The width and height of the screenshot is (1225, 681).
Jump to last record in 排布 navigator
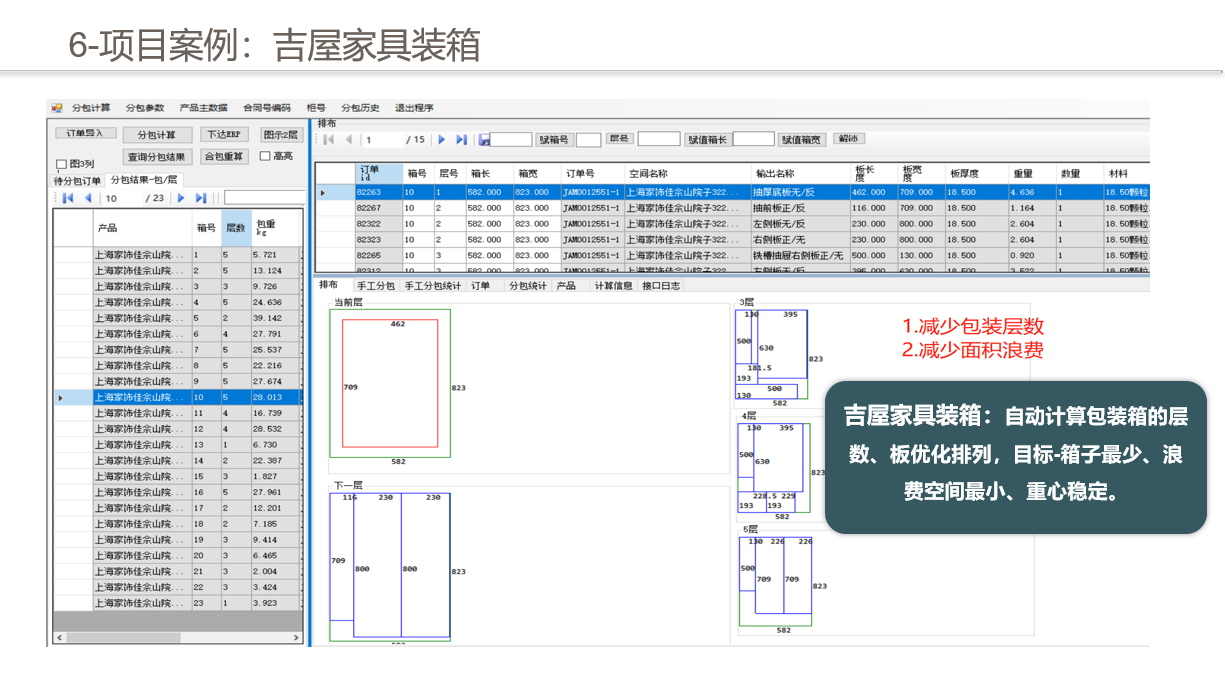pos(461,140)
